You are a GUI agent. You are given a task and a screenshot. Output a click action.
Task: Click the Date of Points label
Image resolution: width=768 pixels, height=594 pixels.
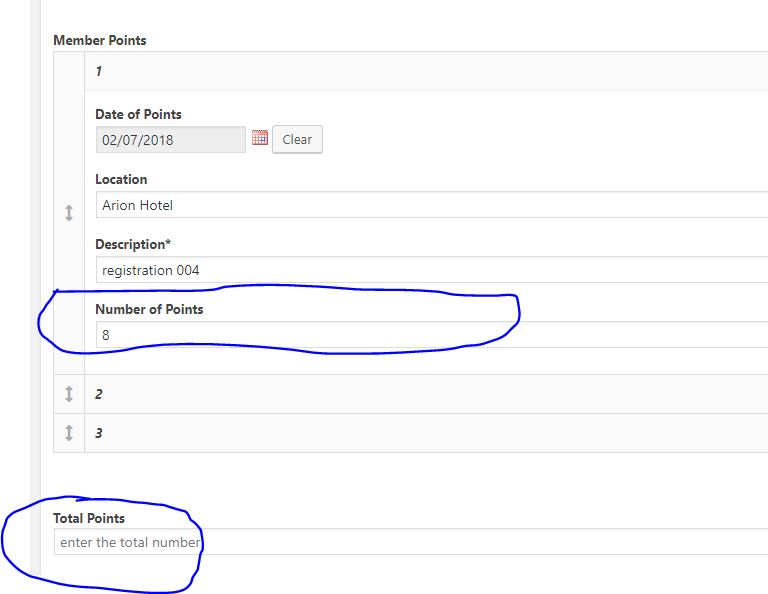pyautogui.click(x=138, y=114)
